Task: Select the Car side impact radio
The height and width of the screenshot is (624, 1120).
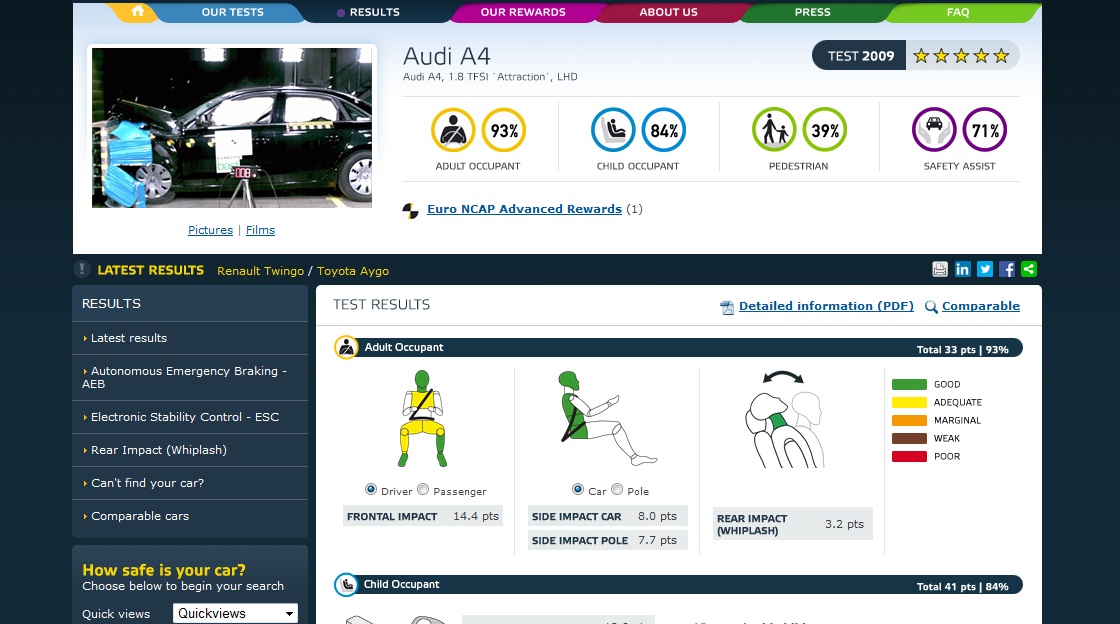Action: pyautogui.click(x=578, y=490)
